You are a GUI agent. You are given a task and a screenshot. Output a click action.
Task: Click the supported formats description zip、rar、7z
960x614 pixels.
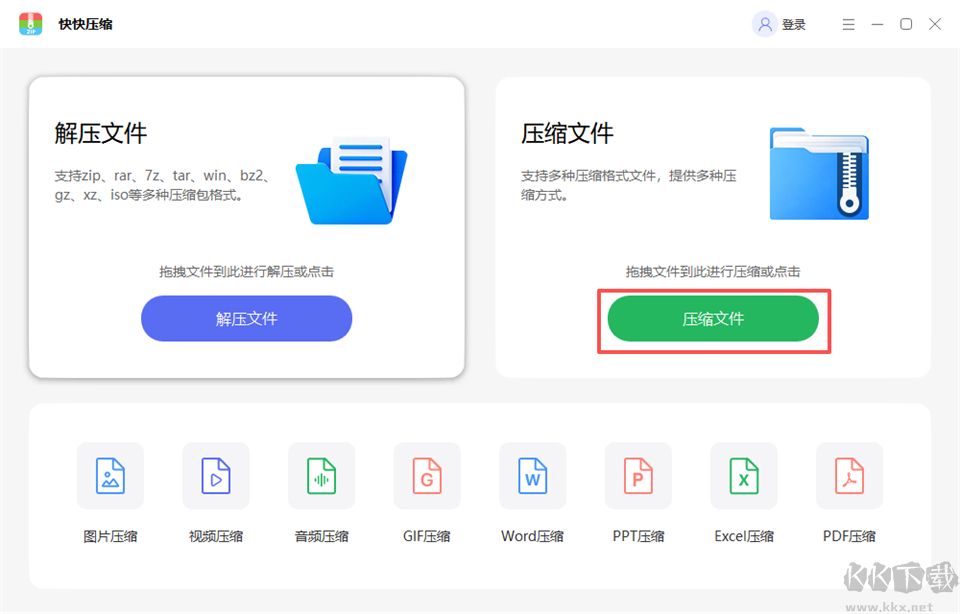(163, 185)
